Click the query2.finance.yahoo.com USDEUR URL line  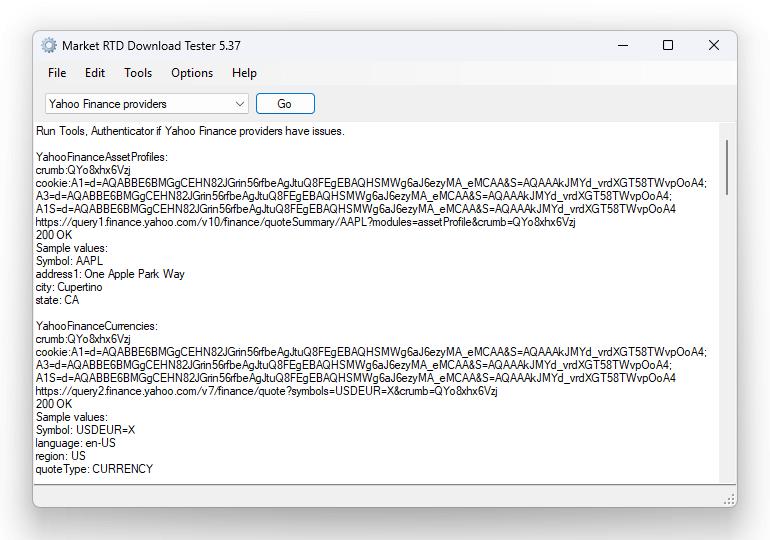(266, 391)
